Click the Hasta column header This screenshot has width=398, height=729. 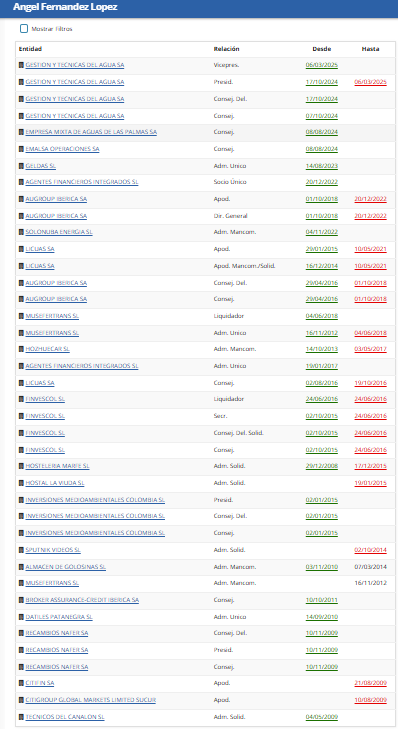370,49
